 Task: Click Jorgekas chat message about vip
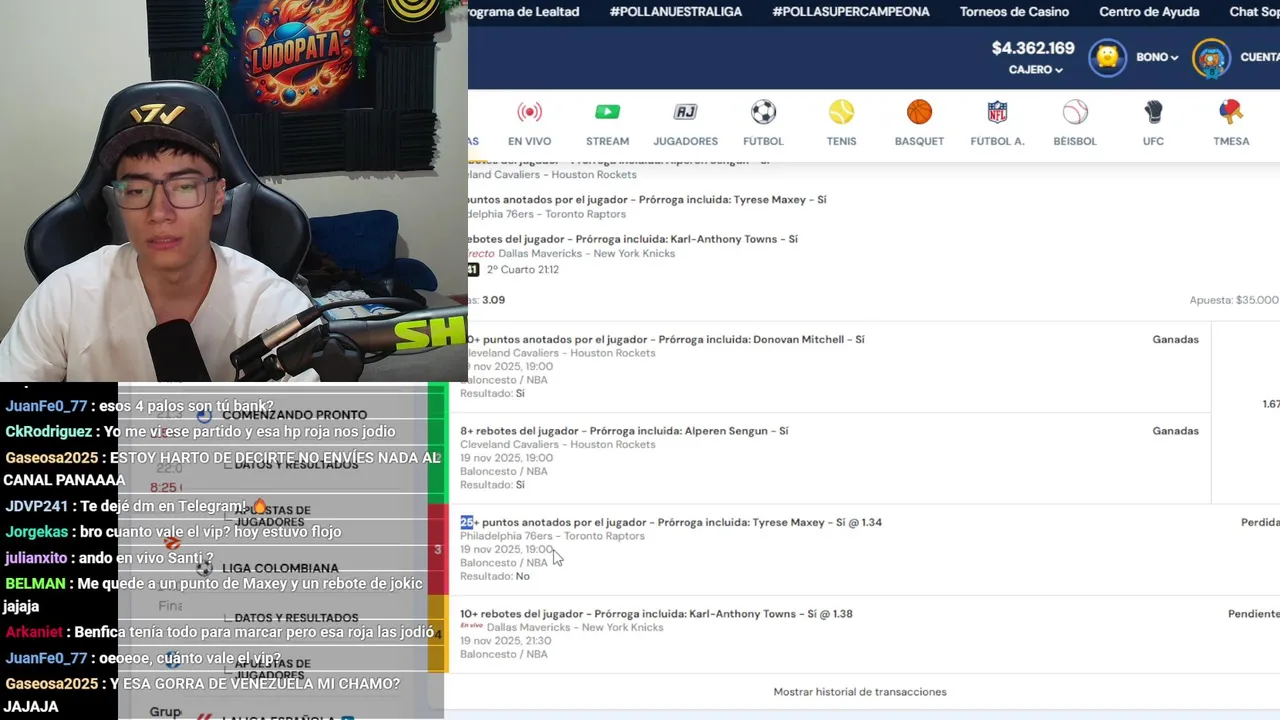coord(173,532)
